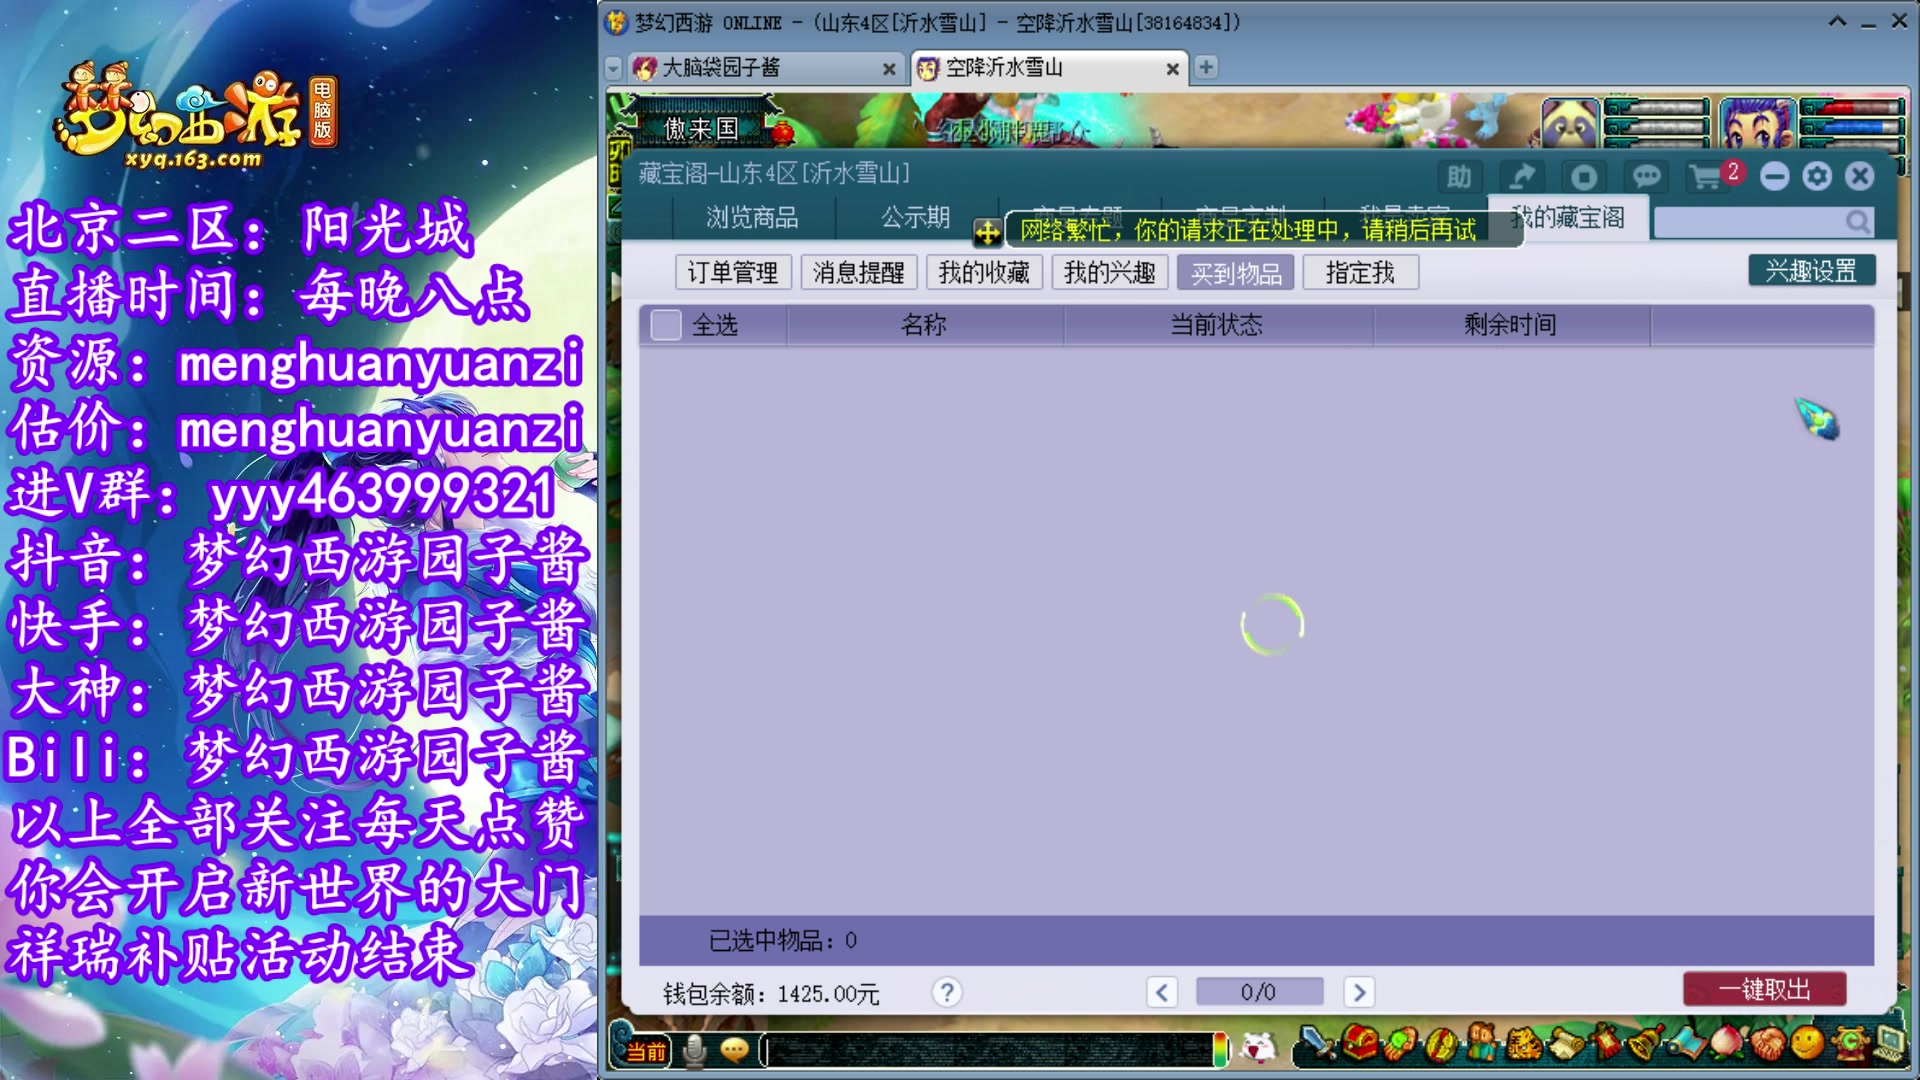Image resolution: width=1920 pixels, height=1080 pixels.
Task: Go to previous page with left arrow
Action: click(x=1161, y=992)
